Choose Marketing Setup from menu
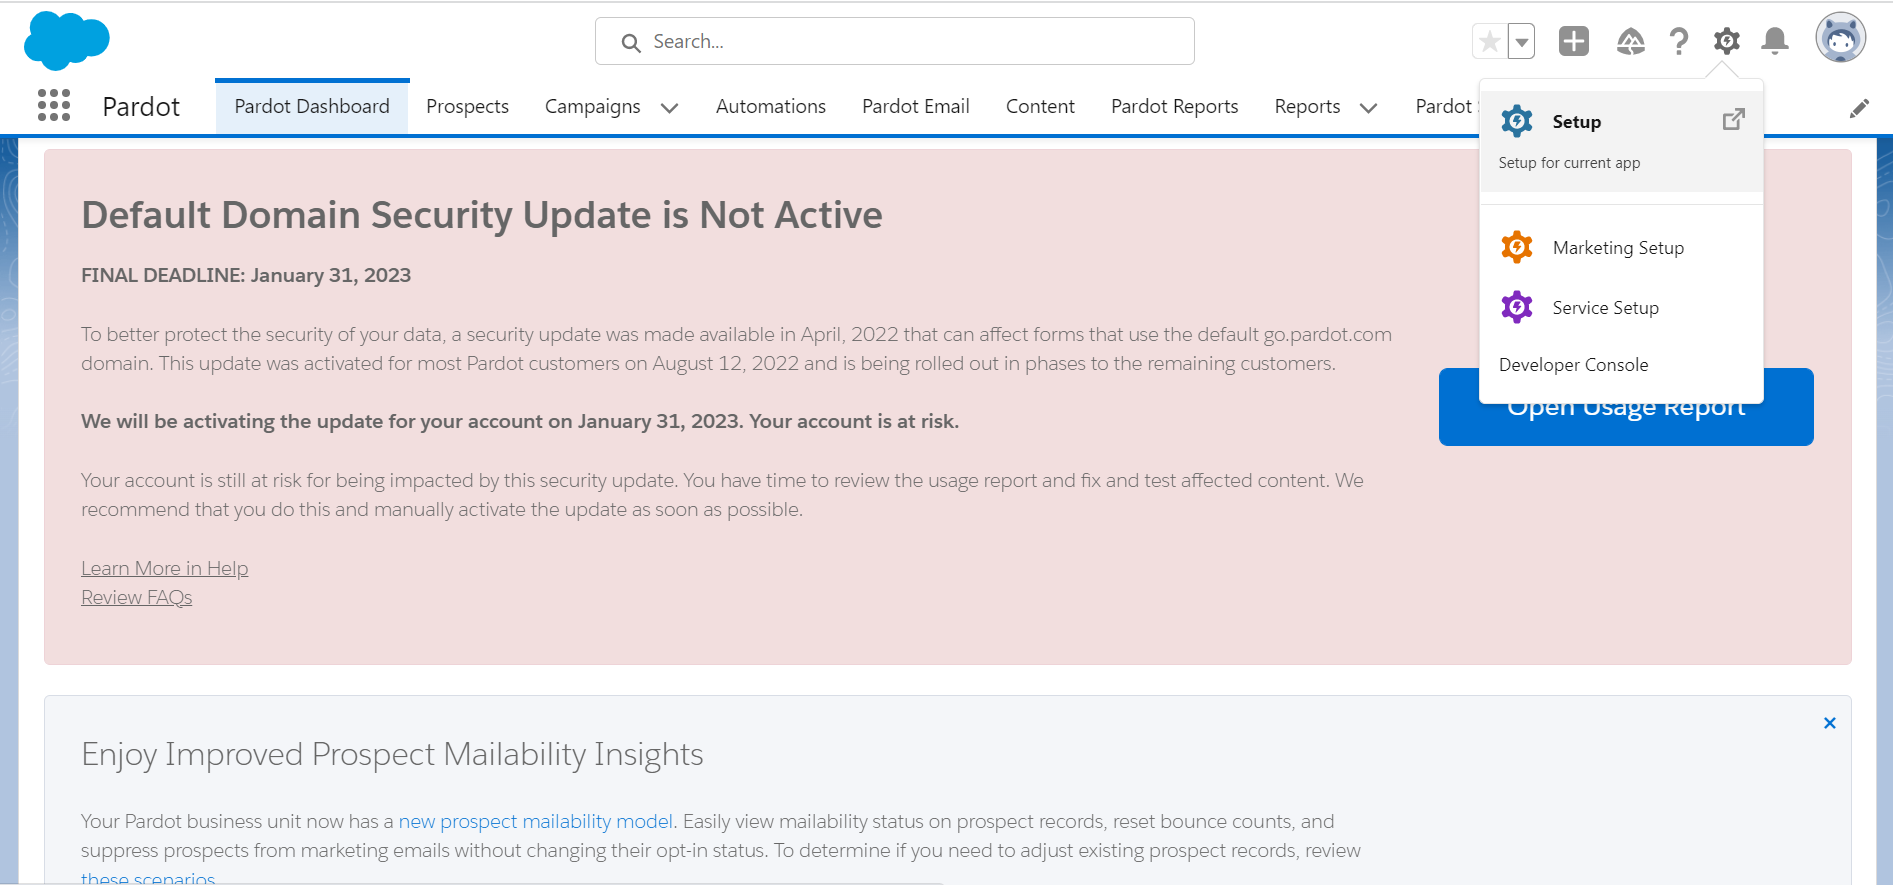Viewport: 1893px width, 885px height. (1621, 247)
